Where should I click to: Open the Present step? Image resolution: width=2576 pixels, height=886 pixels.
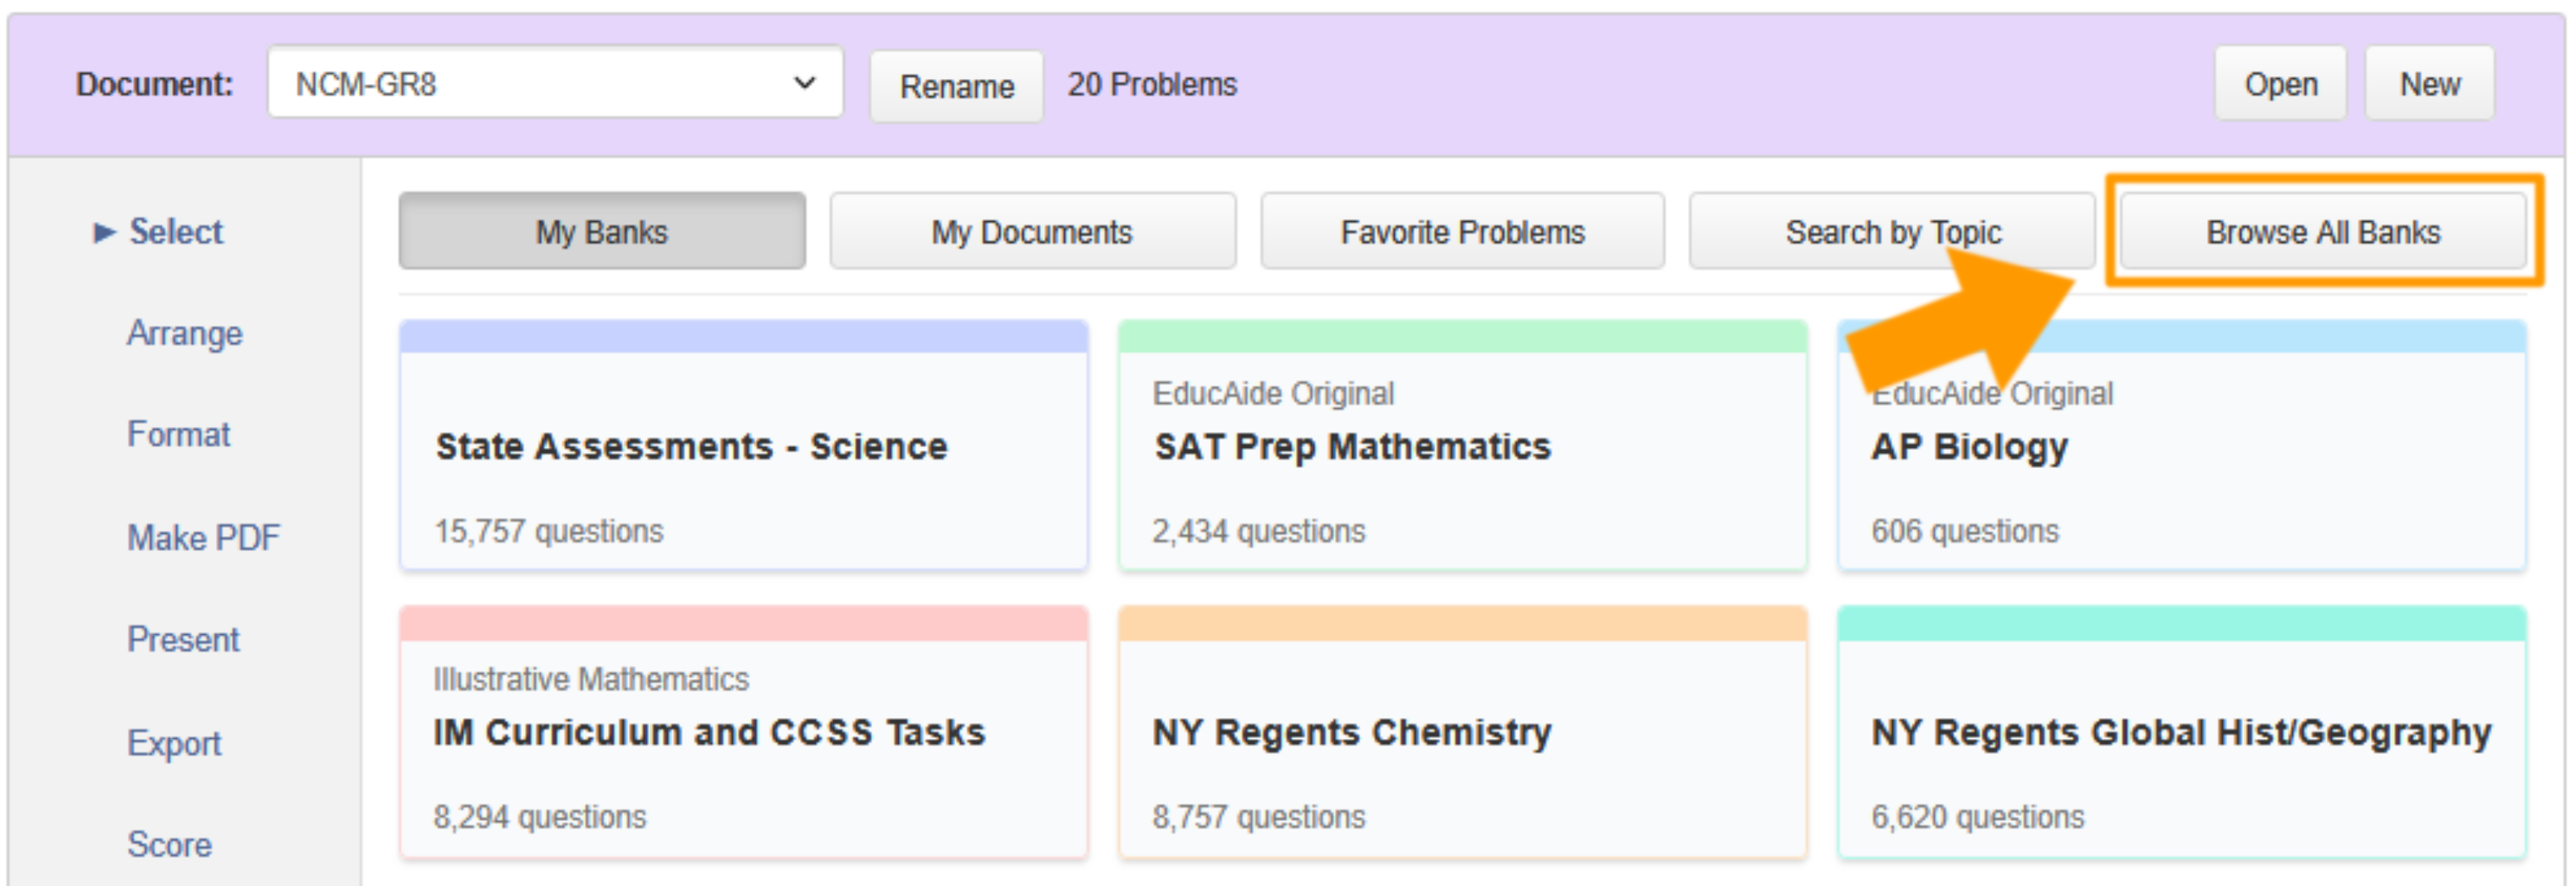(183, 640)
